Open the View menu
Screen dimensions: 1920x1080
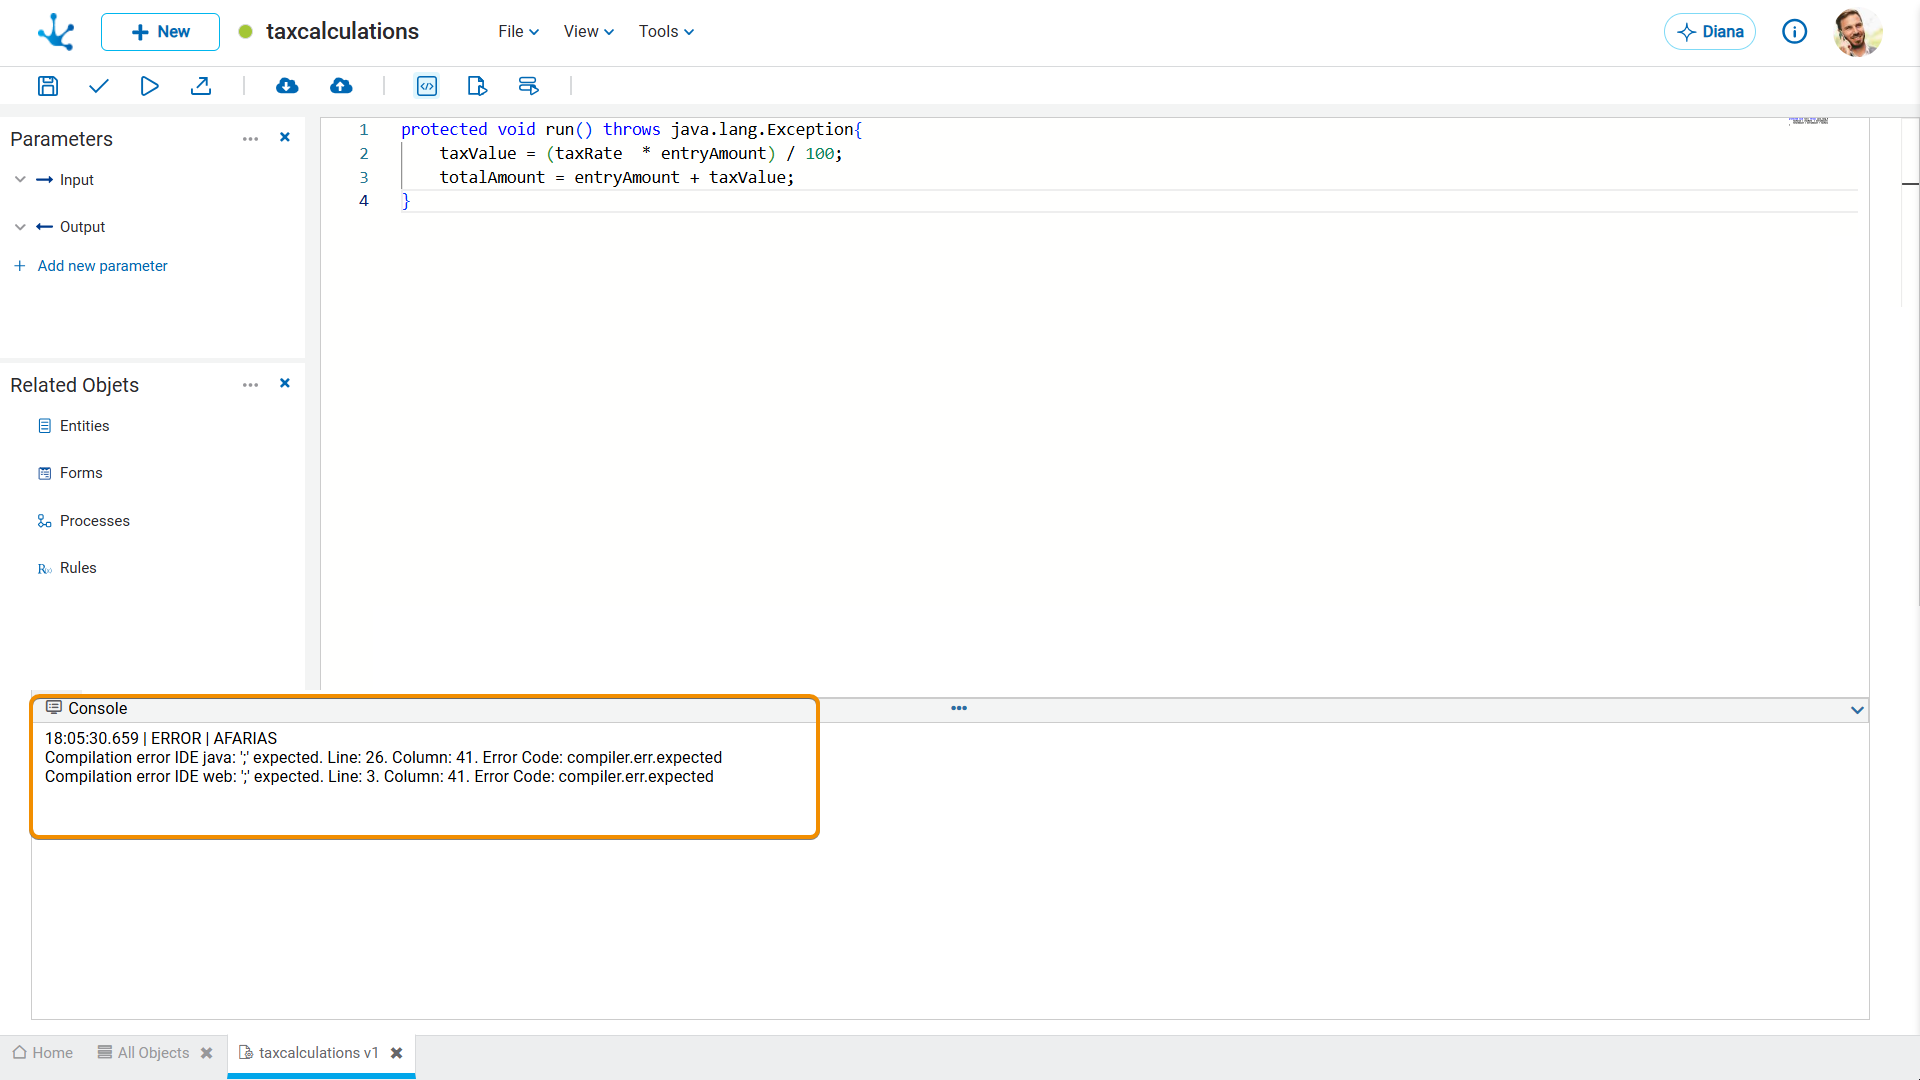click(588, 32)
